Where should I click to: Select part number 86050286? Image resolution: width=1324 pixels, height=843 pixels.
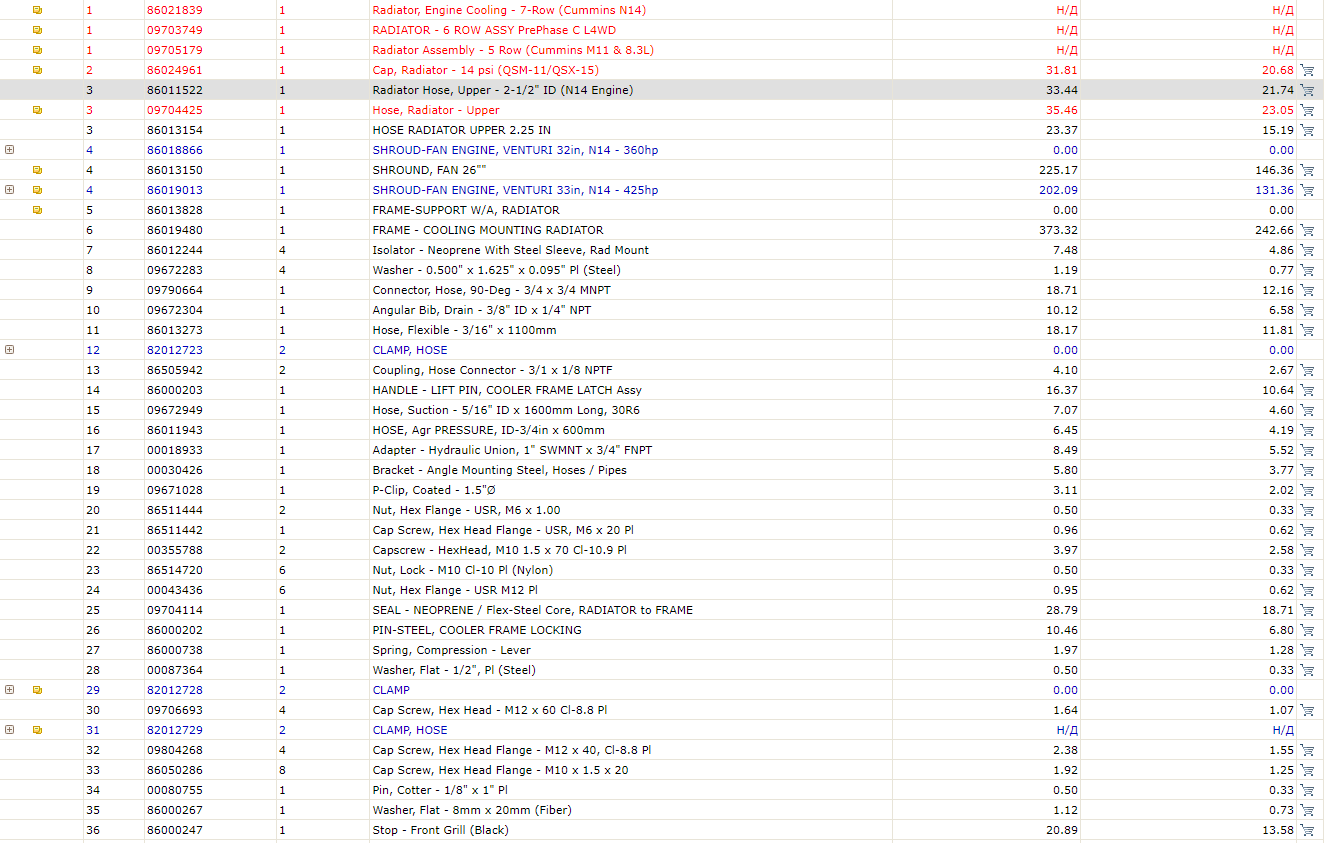pos(175,770)
